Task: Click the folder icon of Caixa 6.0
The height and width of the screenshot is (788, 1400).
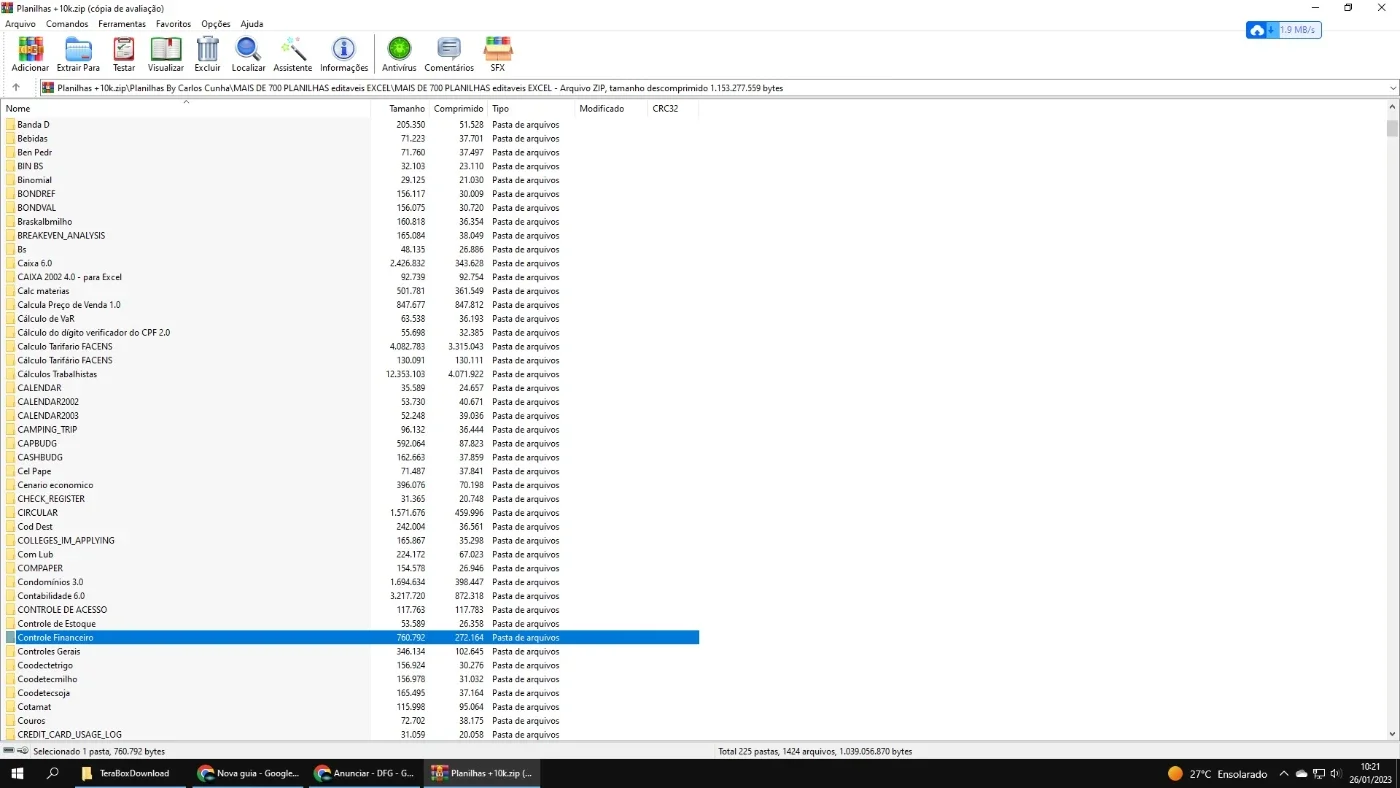Action: [10, 263]
